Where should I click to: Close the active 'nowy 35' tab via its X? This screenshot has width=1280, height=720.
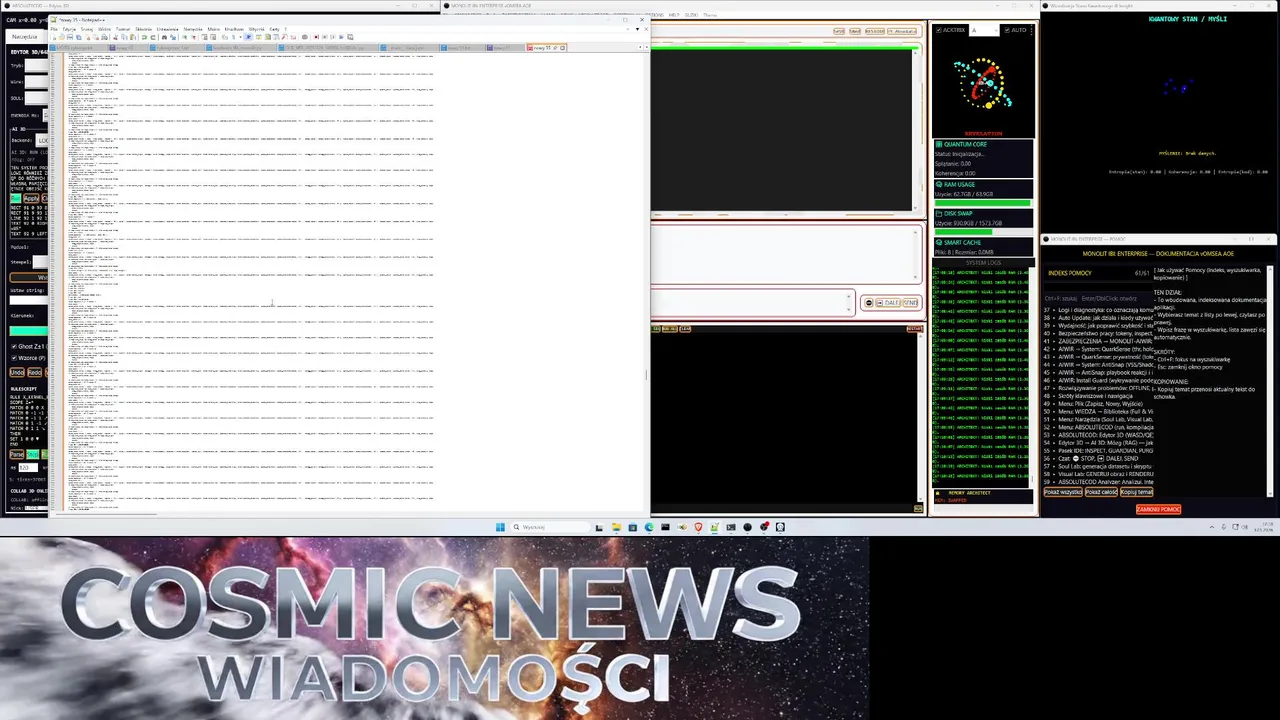coord(563,47)
